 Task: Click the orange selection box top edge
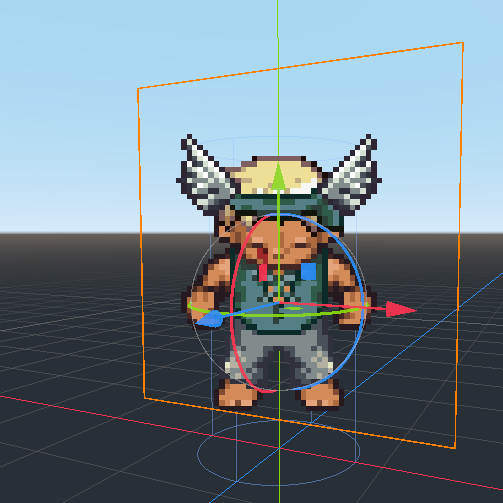[300, 65]
